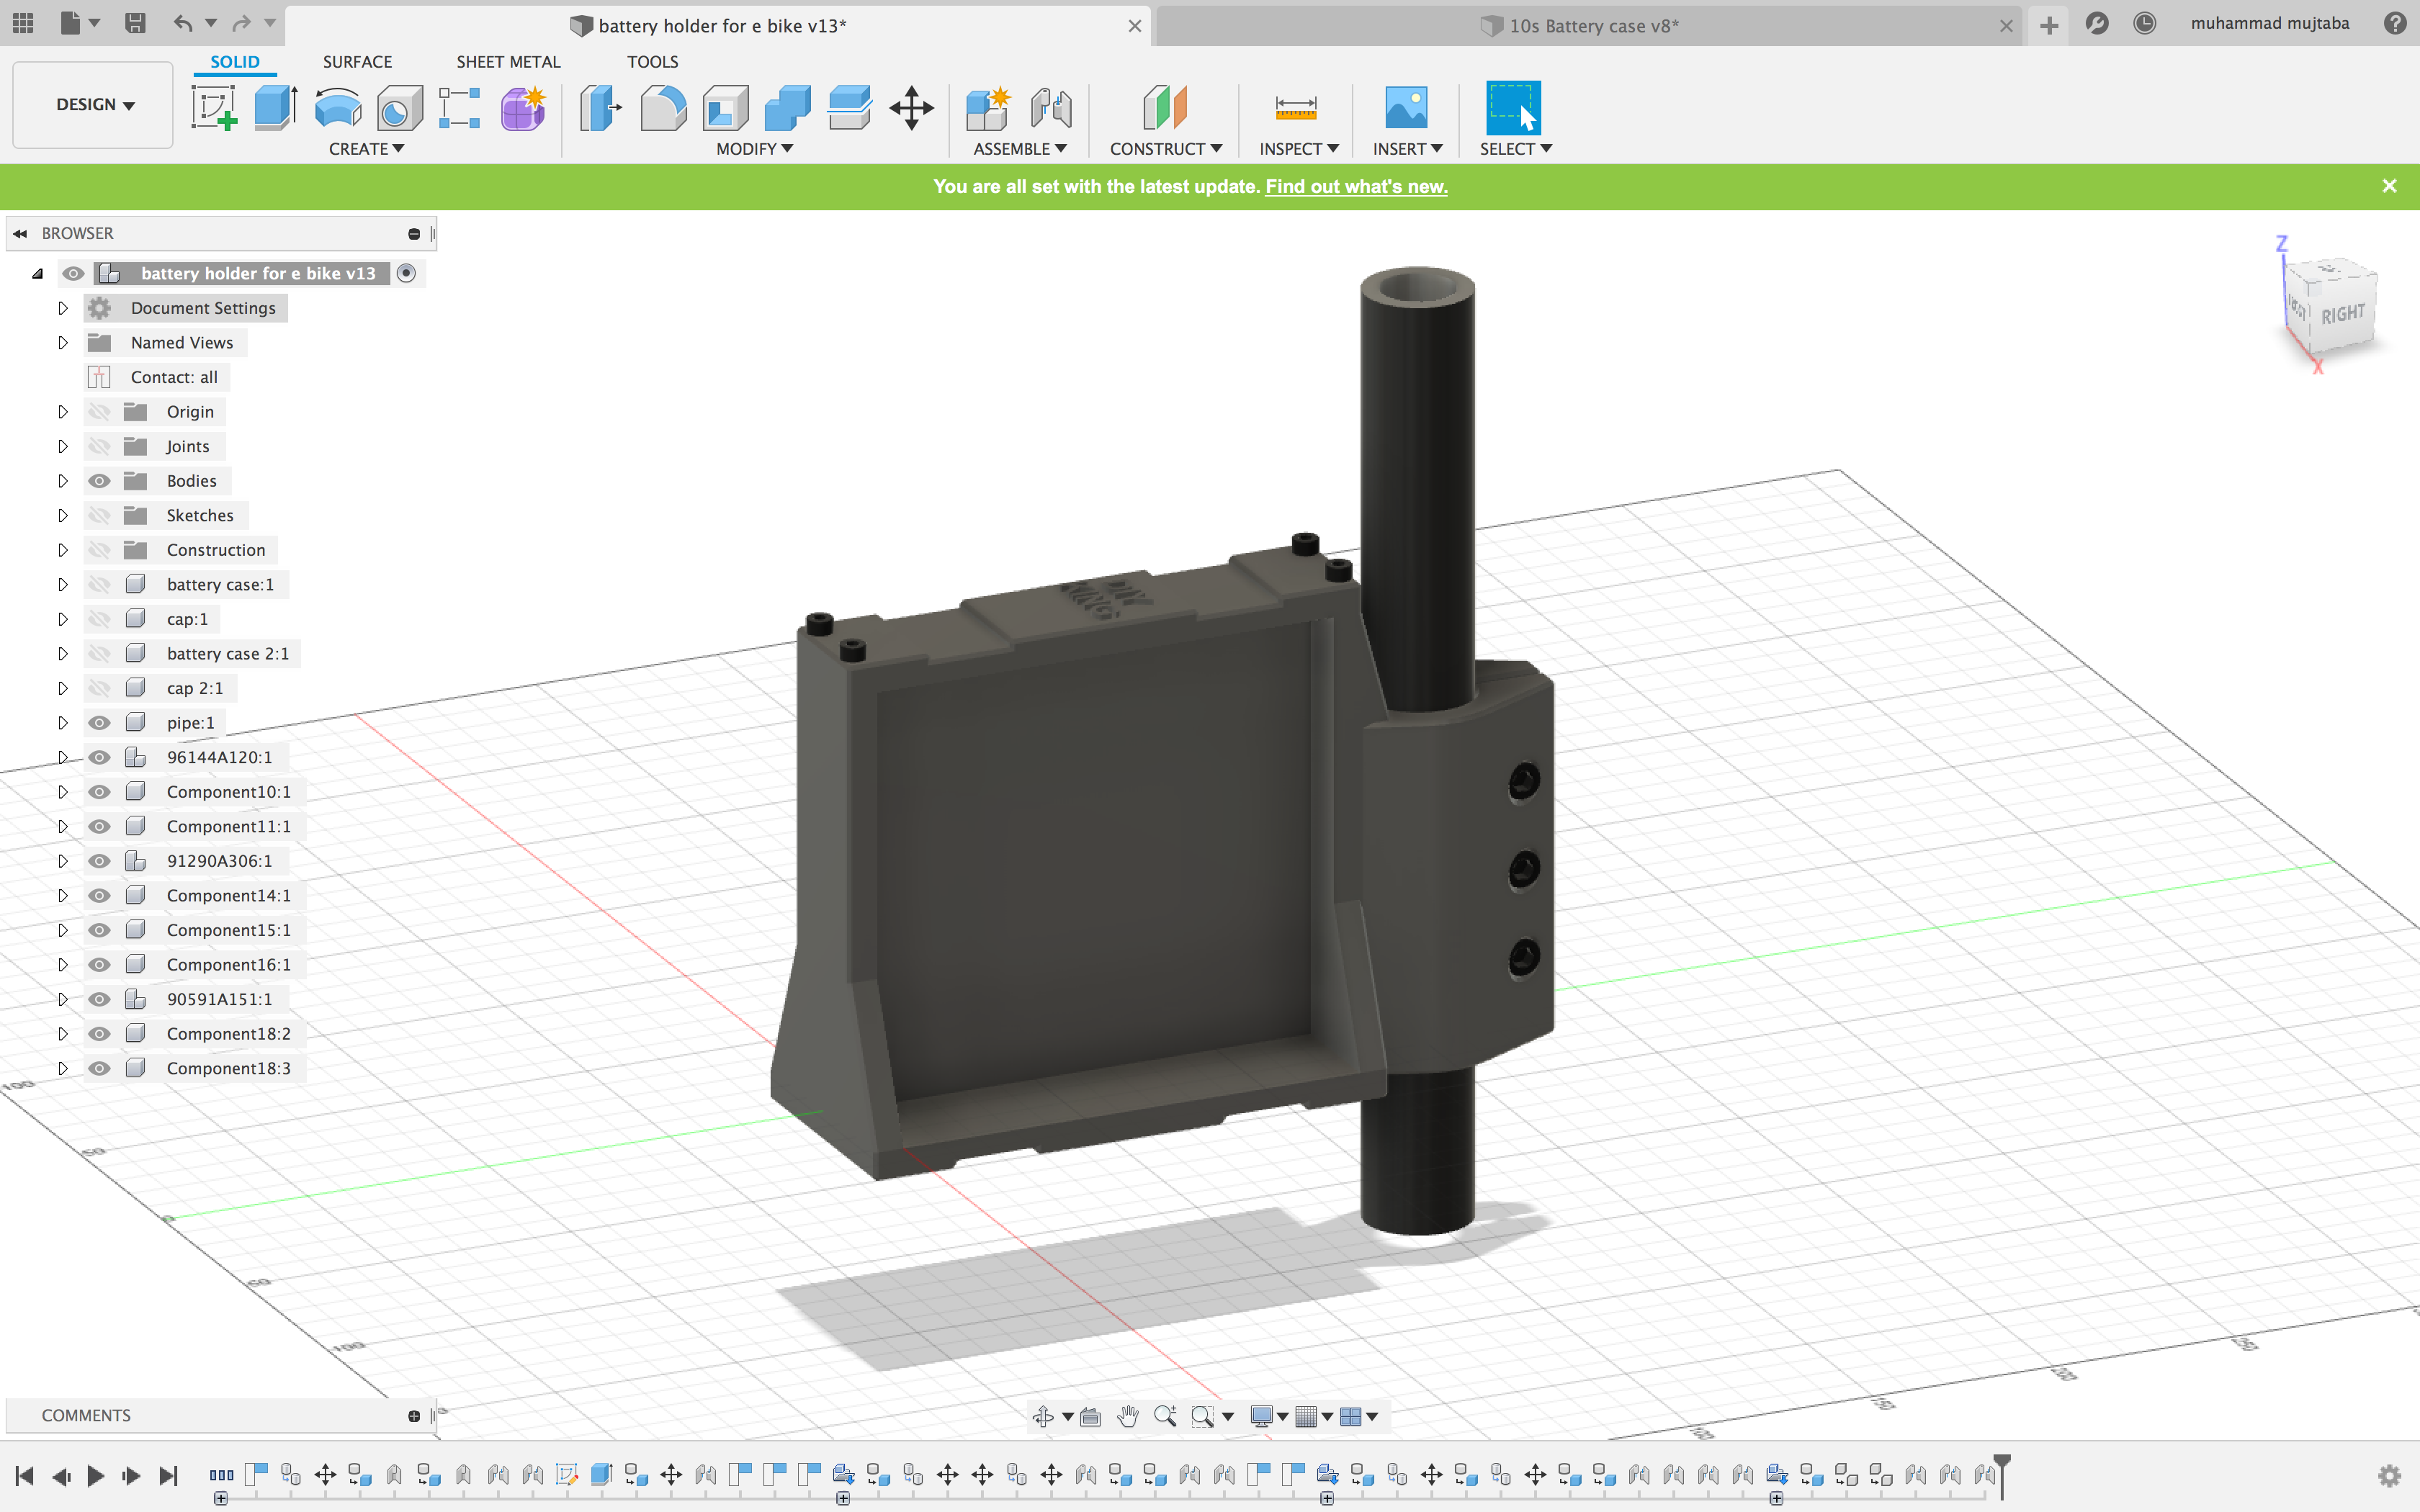Click the 'Find out what's new' link

click(1355, 187)
